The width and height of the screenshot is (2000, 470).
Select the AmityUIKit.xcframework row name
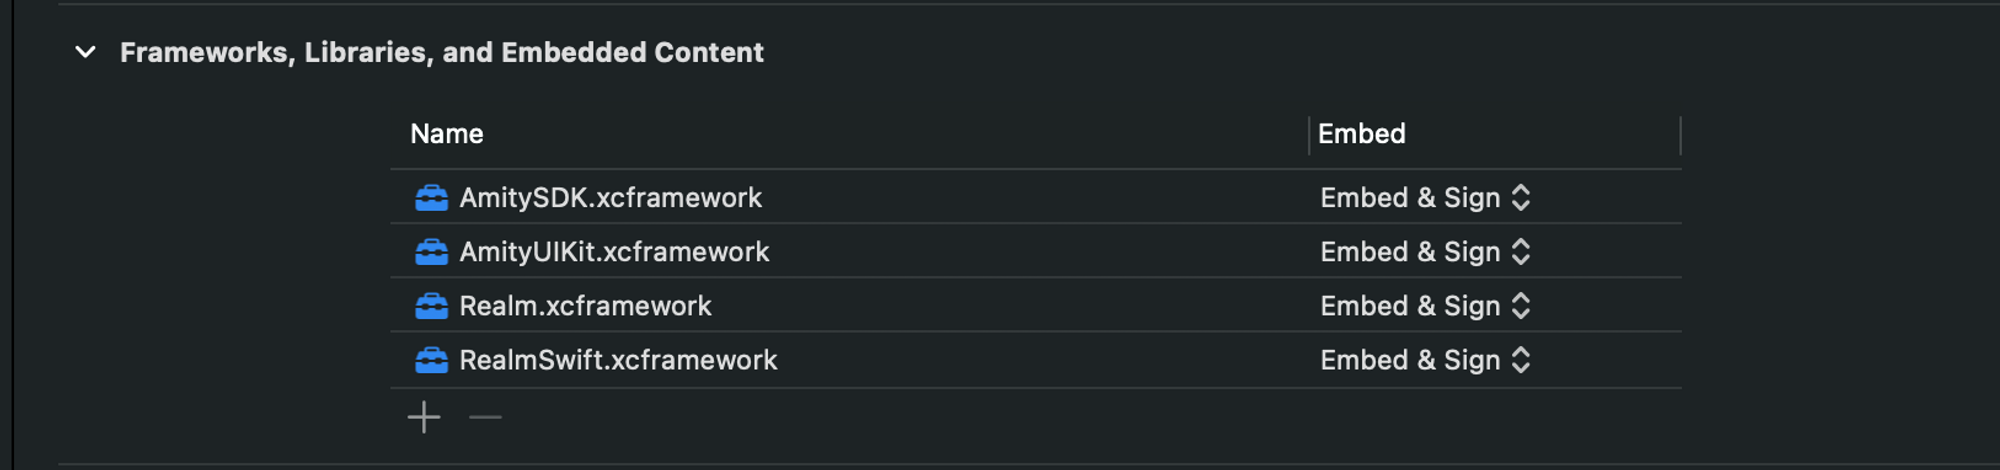coord(614,252)
